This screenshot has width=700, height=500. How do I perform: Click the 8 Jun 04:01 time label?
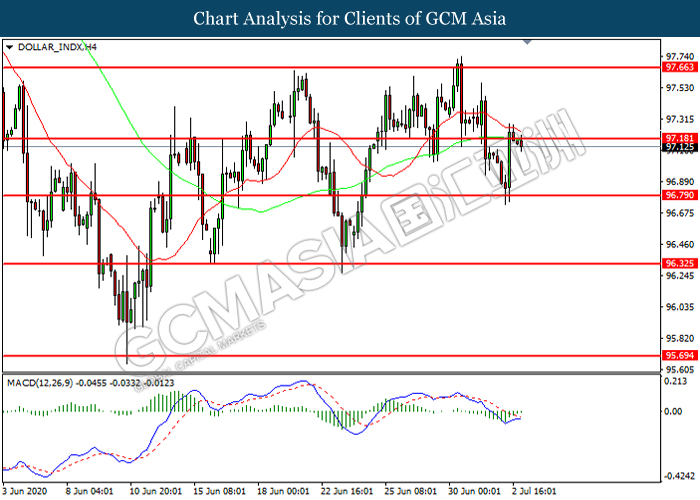(x=90, y=492)
